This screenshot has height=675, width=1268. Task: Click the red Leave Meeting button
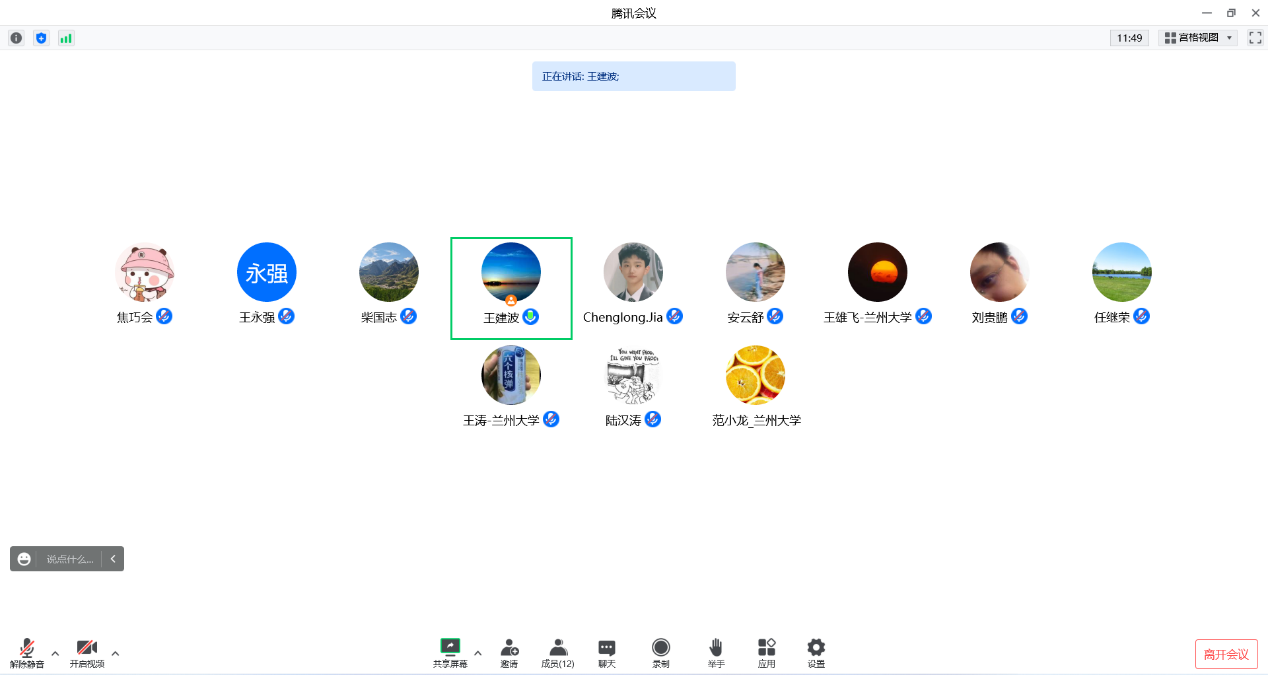[1226, 654]
